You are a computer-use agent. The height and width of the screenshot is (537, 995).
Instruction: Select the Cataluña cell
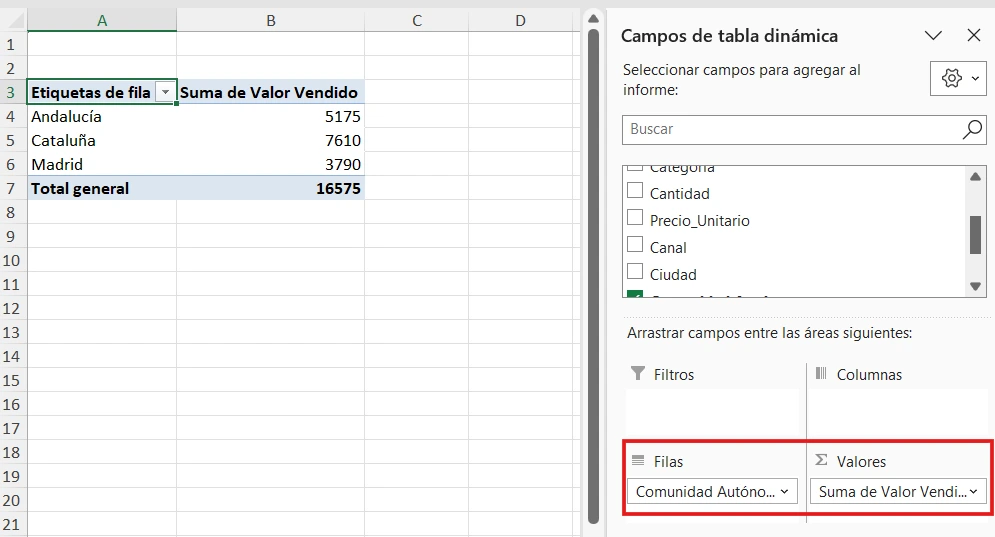[102, 140]
